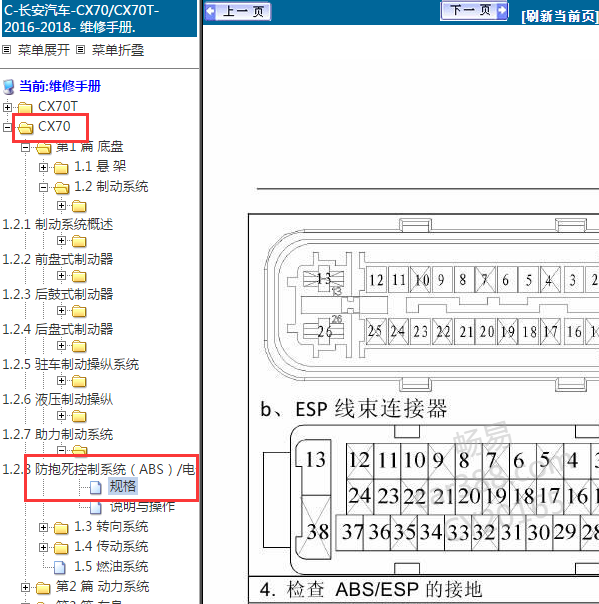The image size is (599, 604).
Task: Click the CX70T folder icon
Action: coord(25,107)
